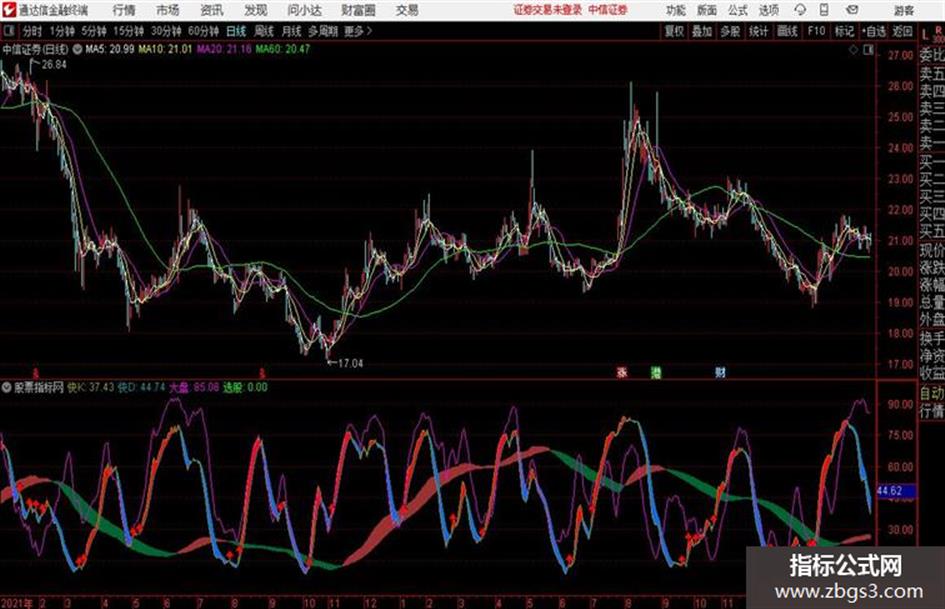Expand the 股票指标网 sub-indicator dropdown arrow

pyautogui.click(x=6, y=387)
